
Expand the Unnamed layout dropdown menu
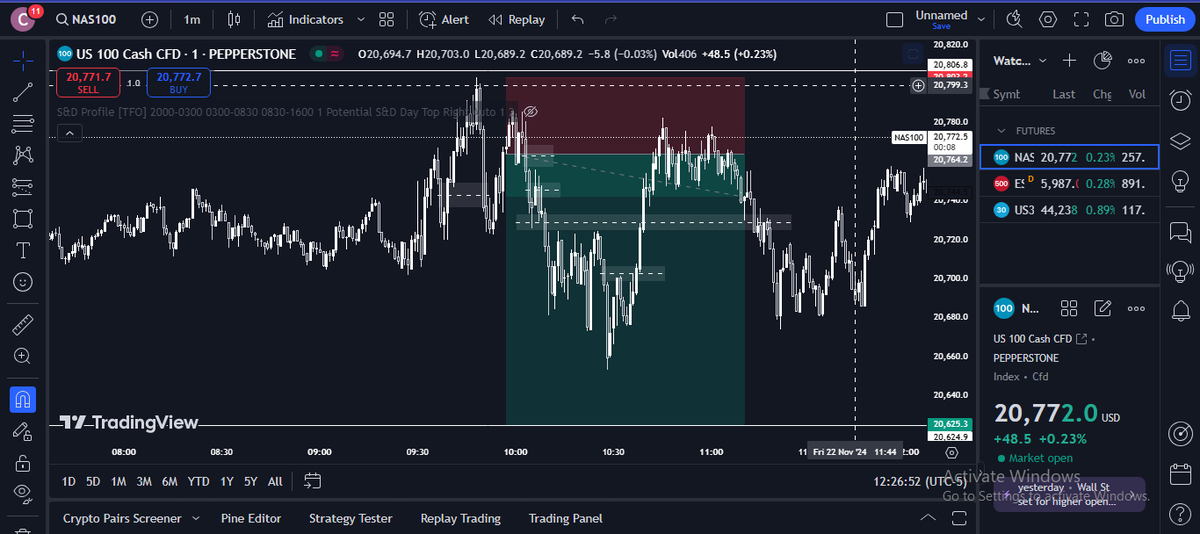(x=981, y=20)
